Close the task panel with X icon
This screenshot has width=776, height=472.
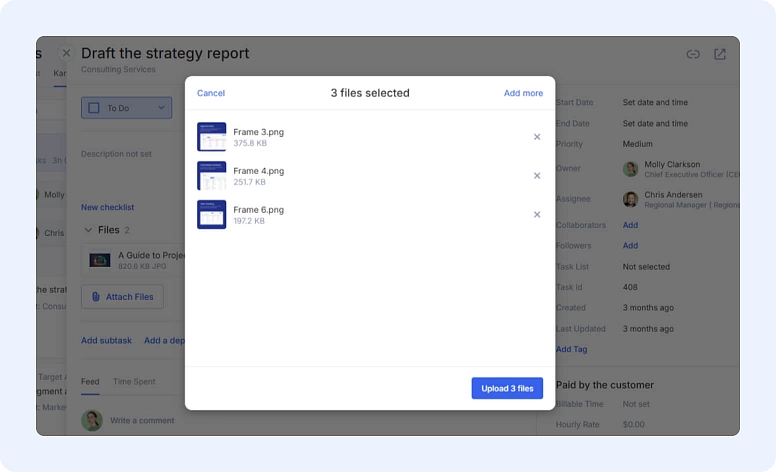[x=66, y=54]
